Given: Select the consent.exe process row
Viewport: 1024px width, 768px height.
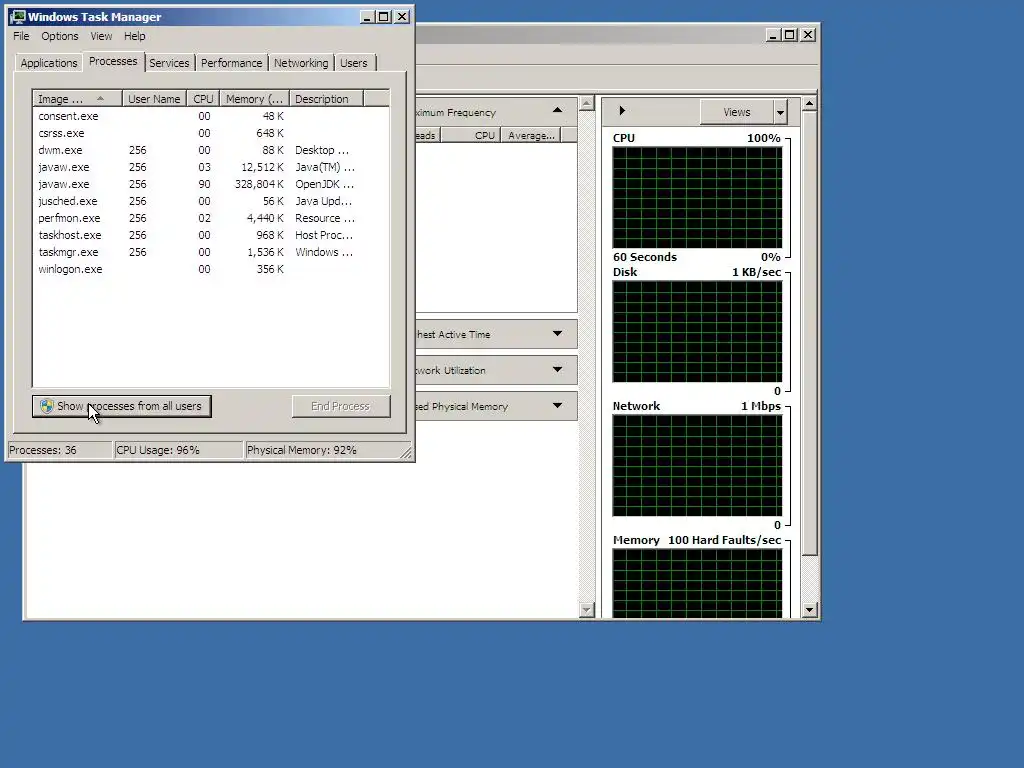Looking at the screenshot, I should coord(210,116).
